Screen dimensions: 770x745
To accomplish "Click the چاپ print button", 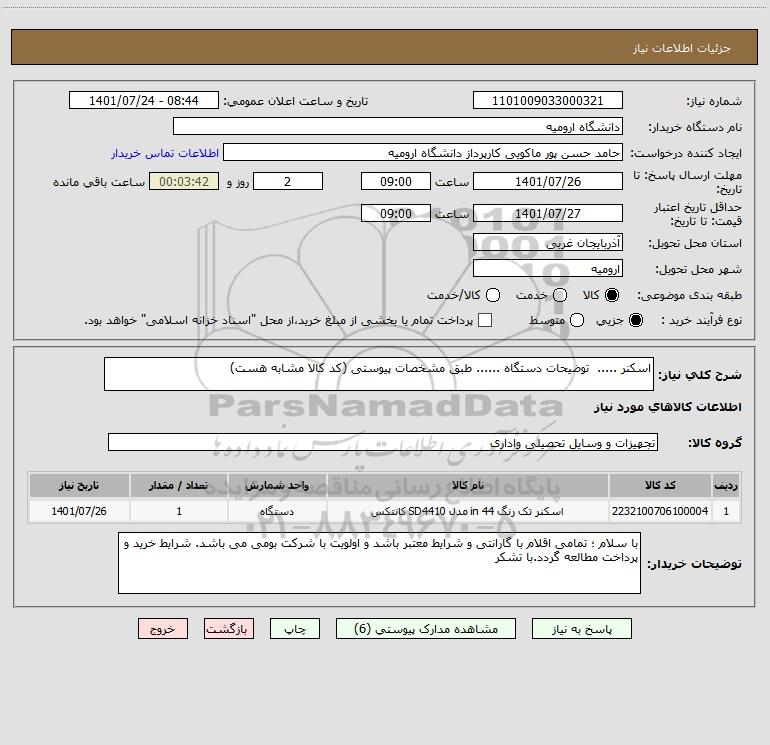I will tap(295, 629).
